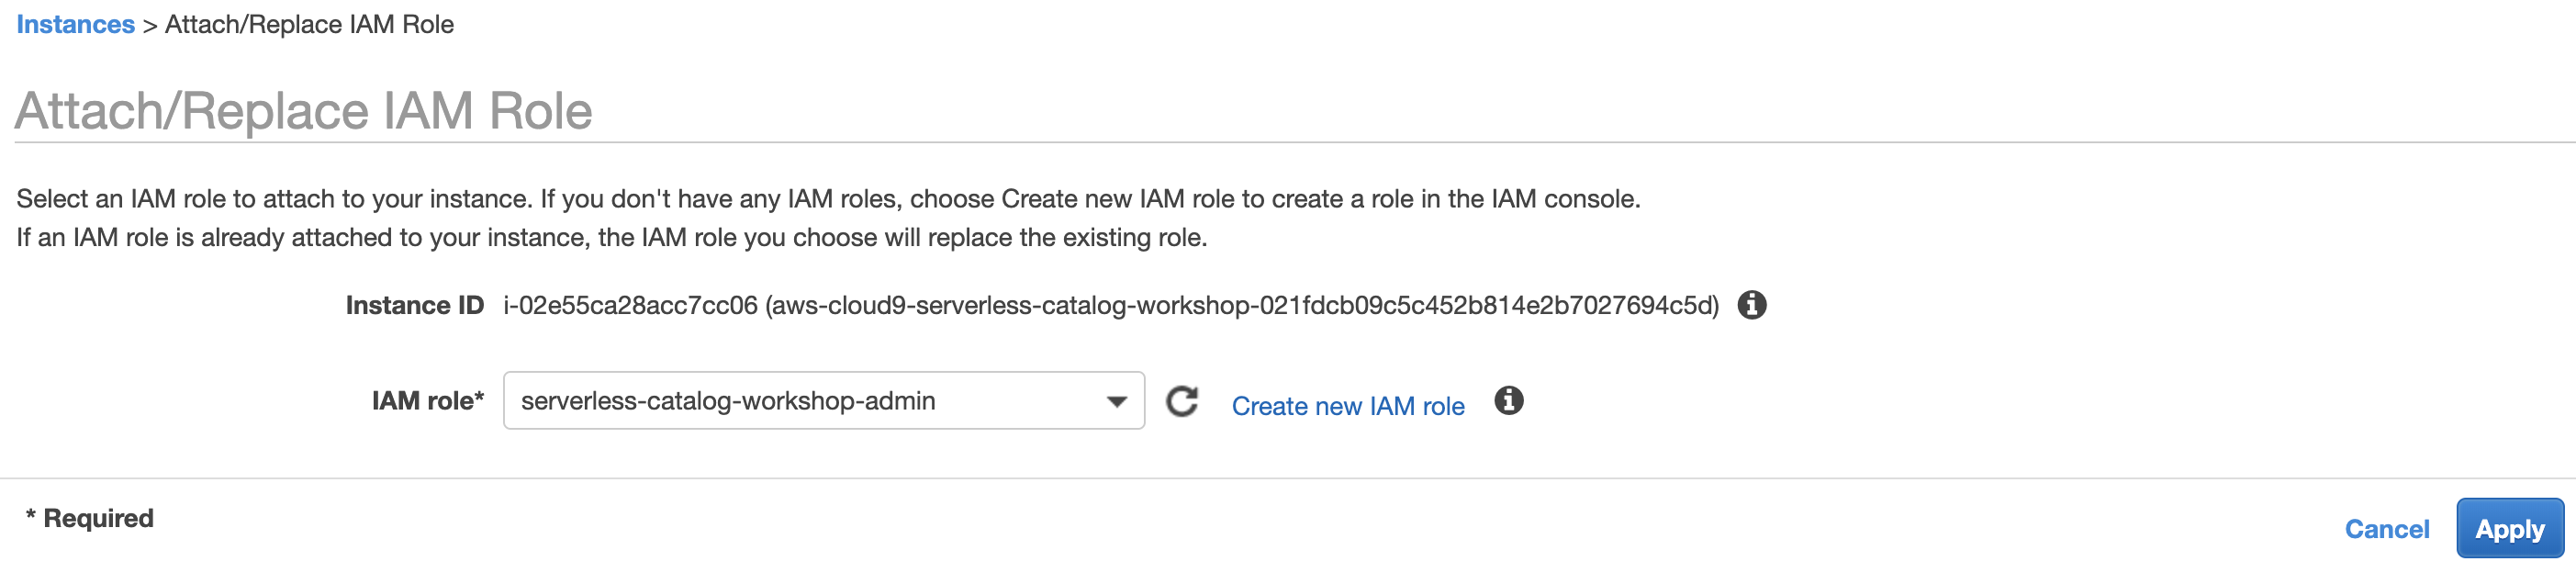Apply the selected IAM role
This screenshot has width=2576, height=584.
click(x=2509, y=529)
